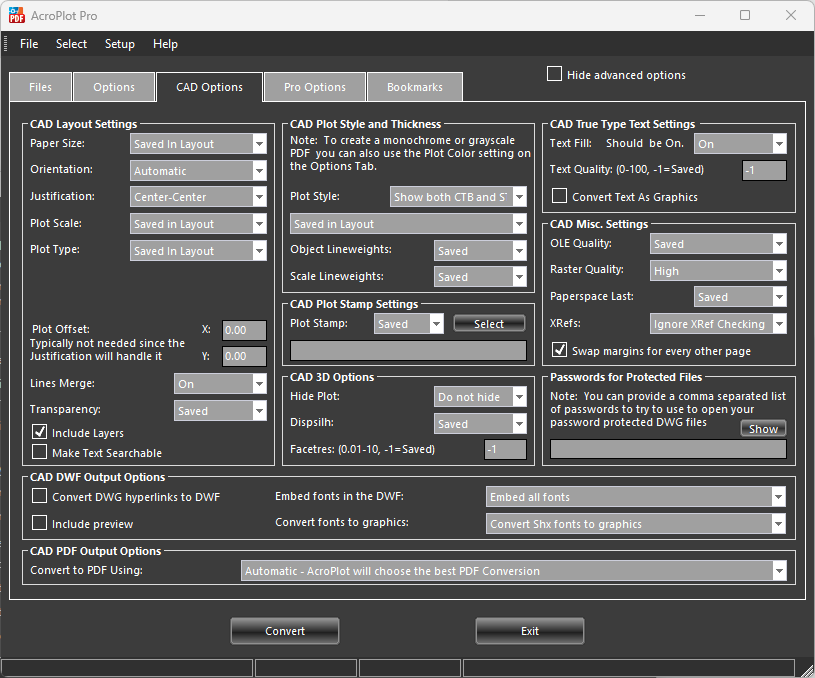Open the Setup menu

120,44
